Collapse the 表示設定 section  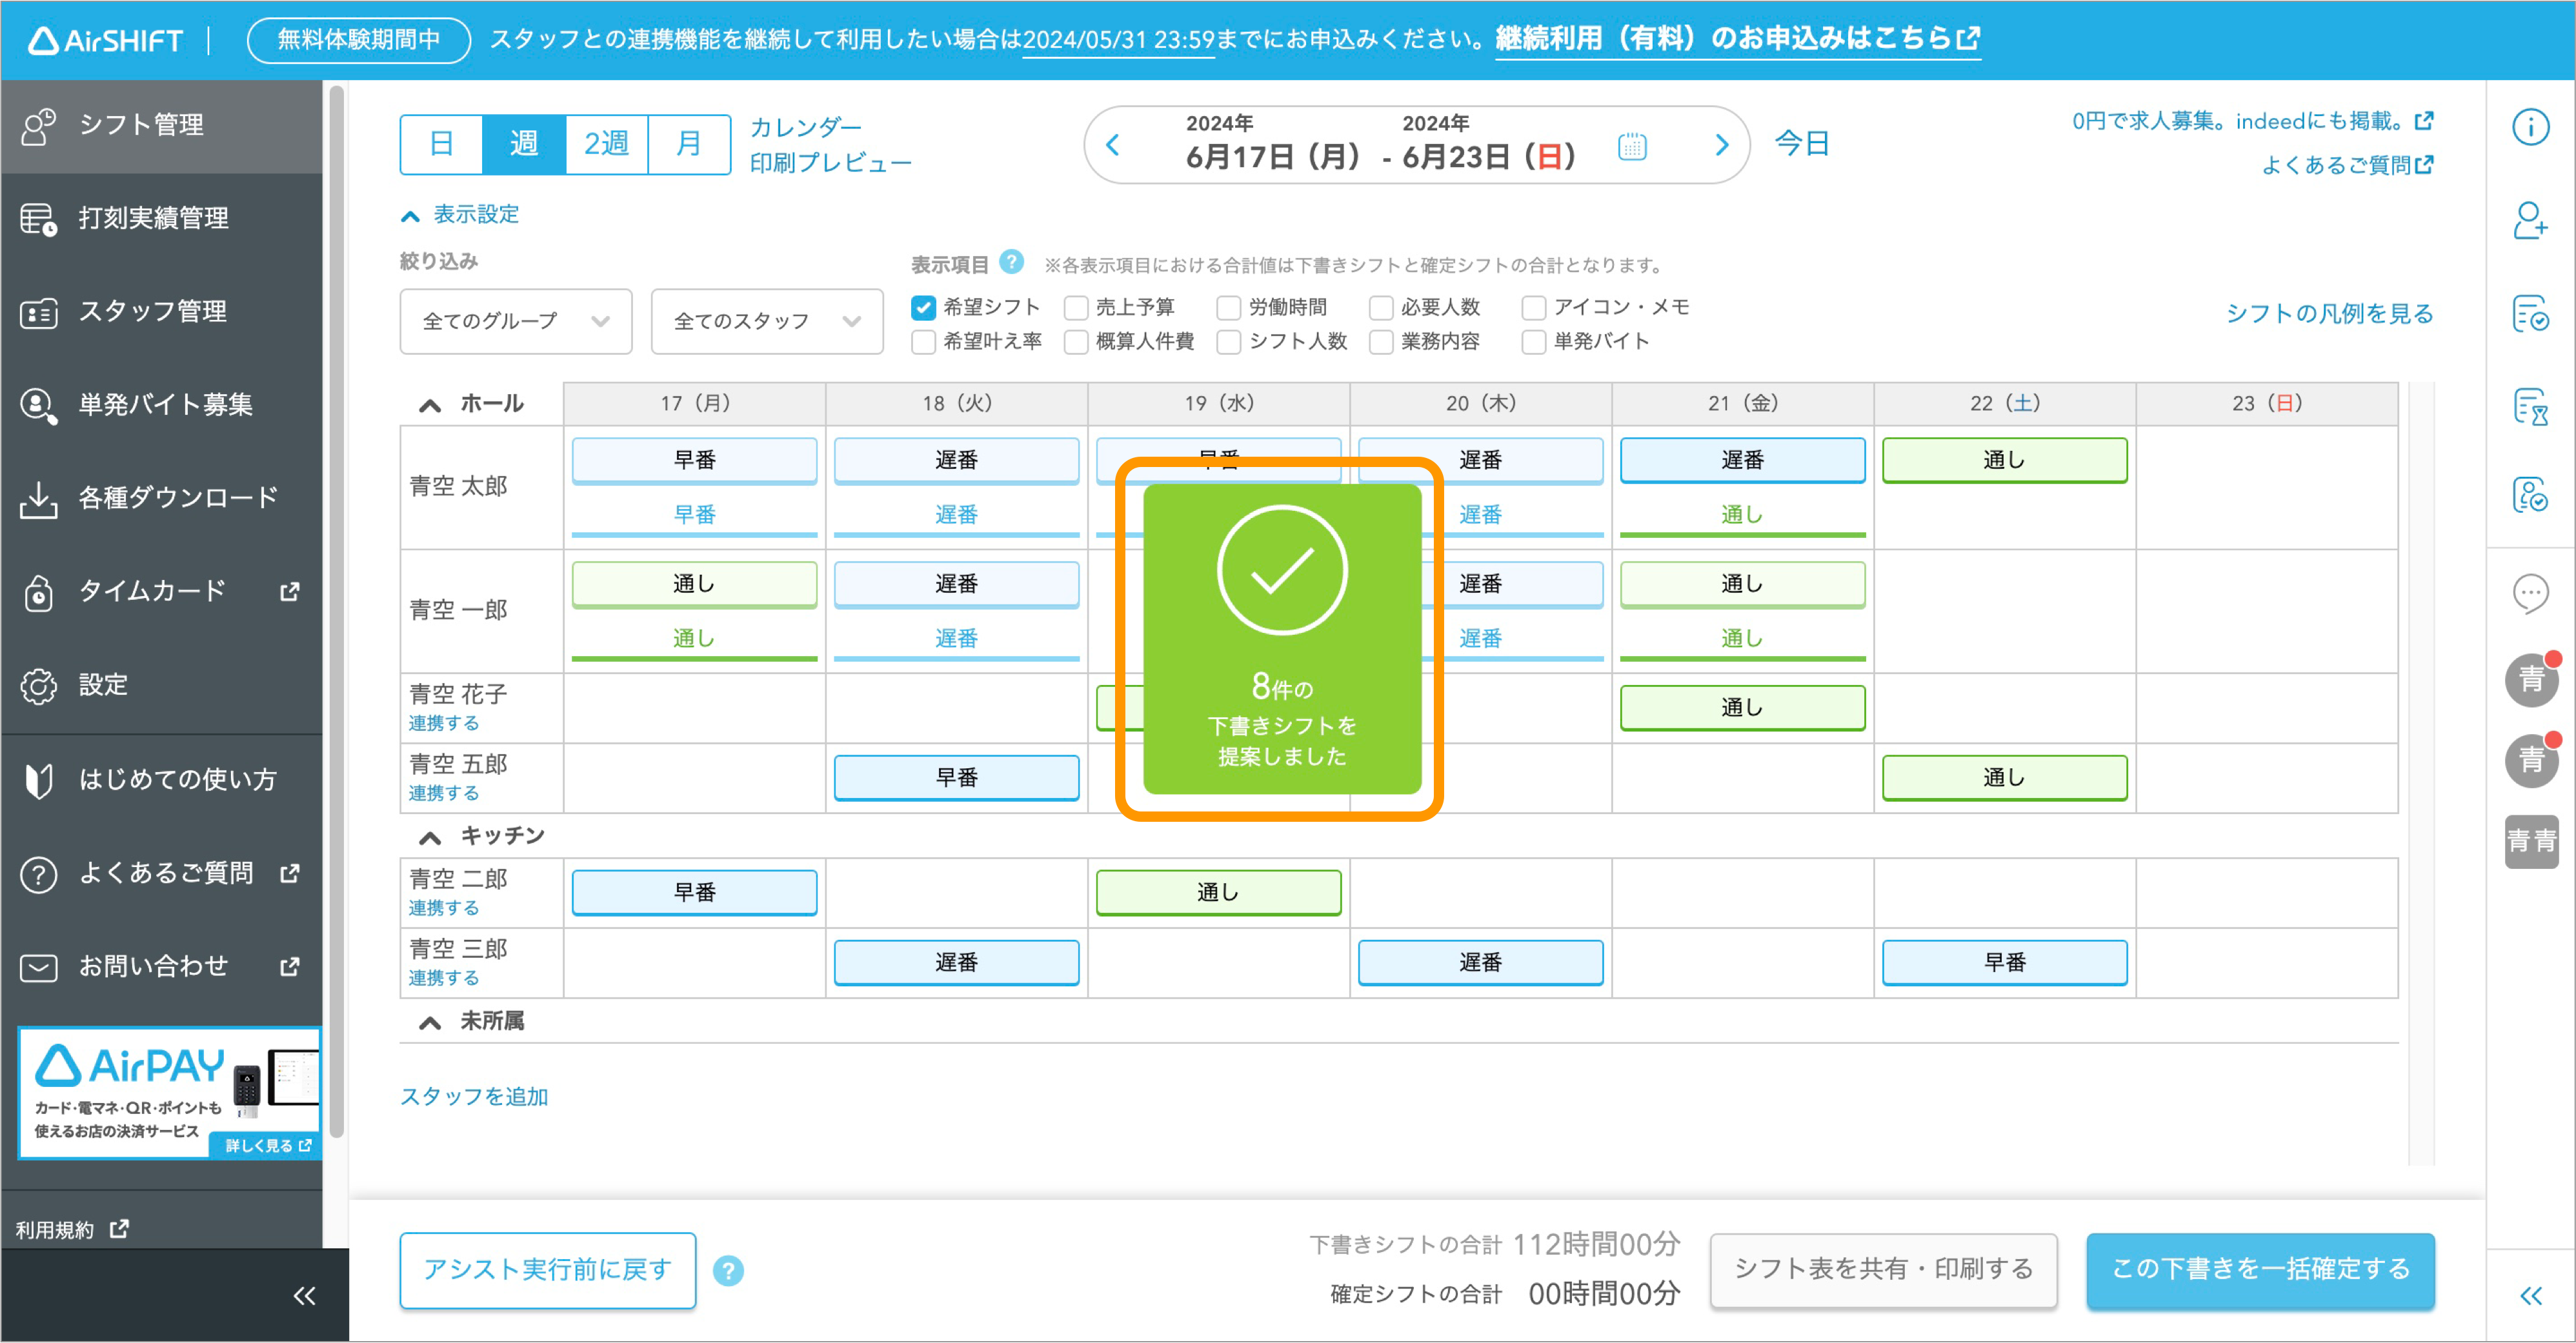(x=460, y=214)
